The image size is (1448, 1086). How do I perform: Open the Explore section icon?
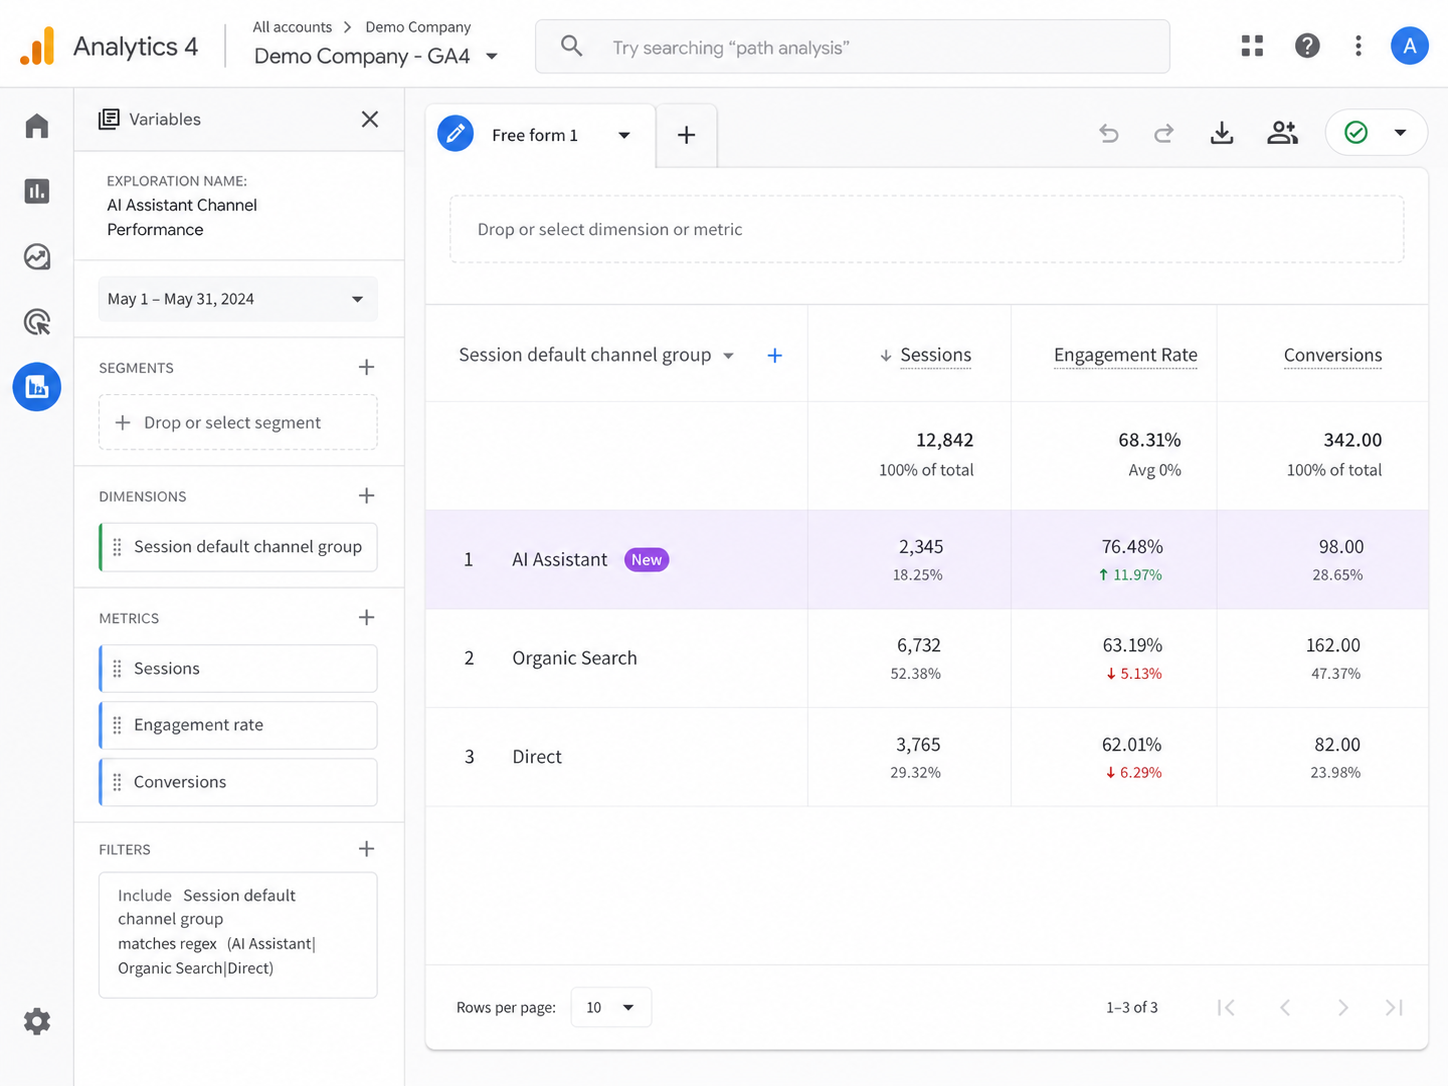point(37,387)
